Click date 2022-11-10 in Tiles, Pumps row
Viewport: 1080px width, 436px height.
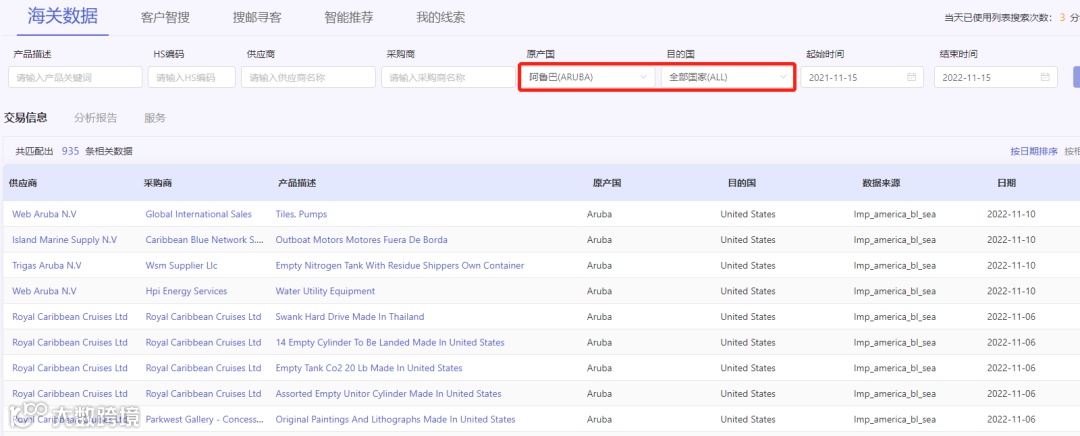point(1011,214)
